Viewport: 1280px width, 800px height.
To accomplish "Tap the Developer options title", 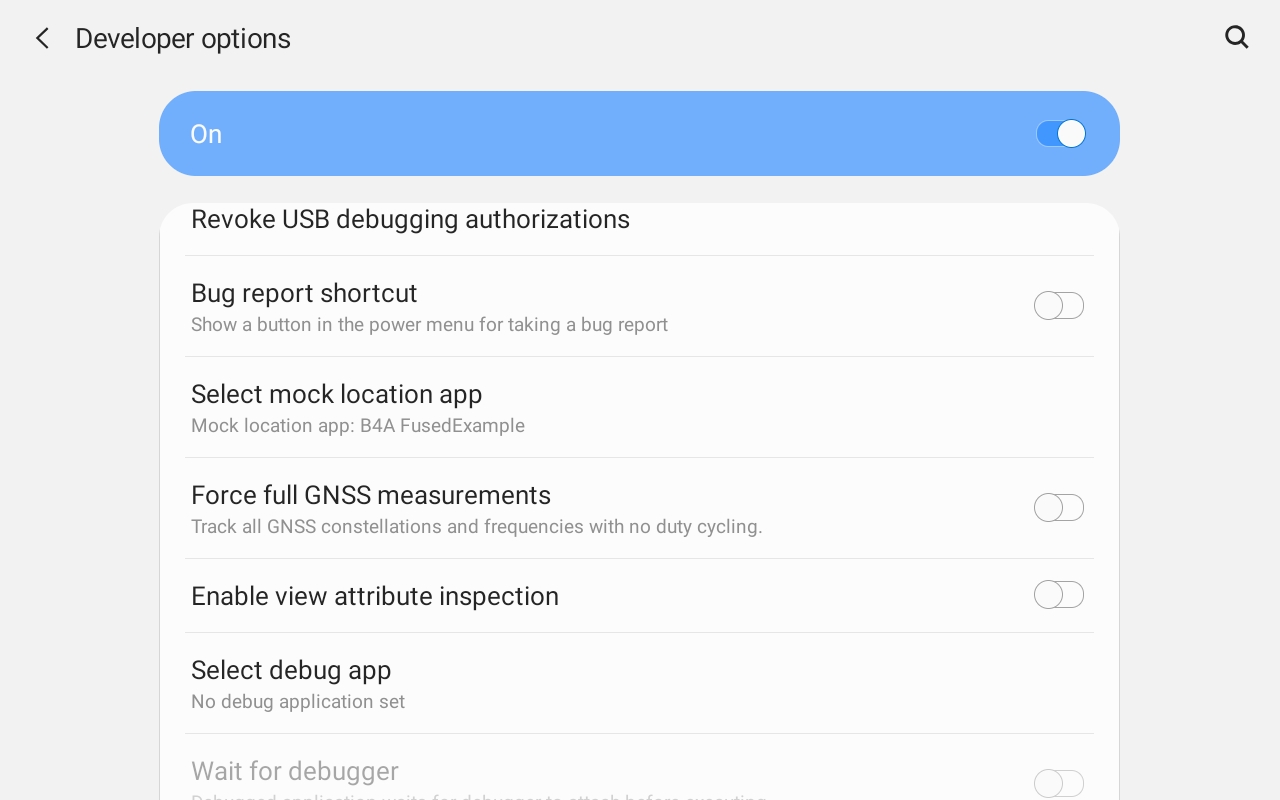I will (183, 38).
